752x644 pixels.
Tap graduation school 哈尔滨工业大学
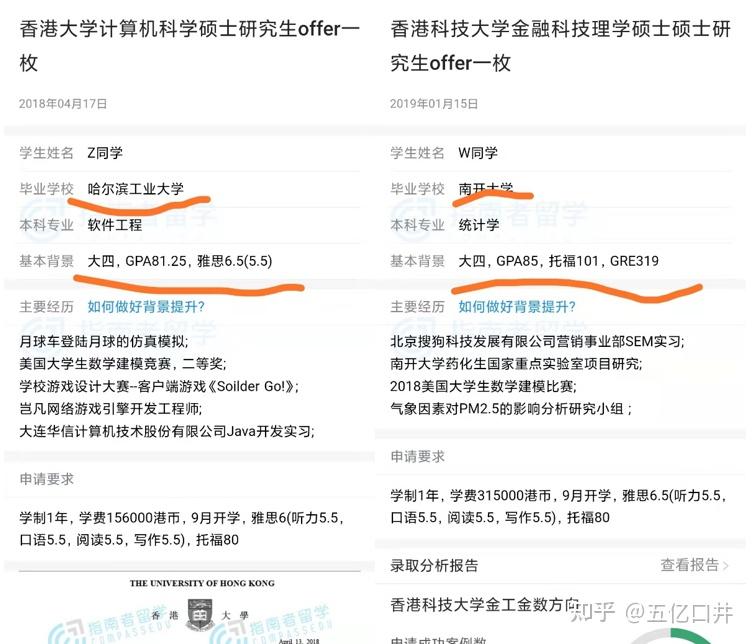(x=135, y=188)
